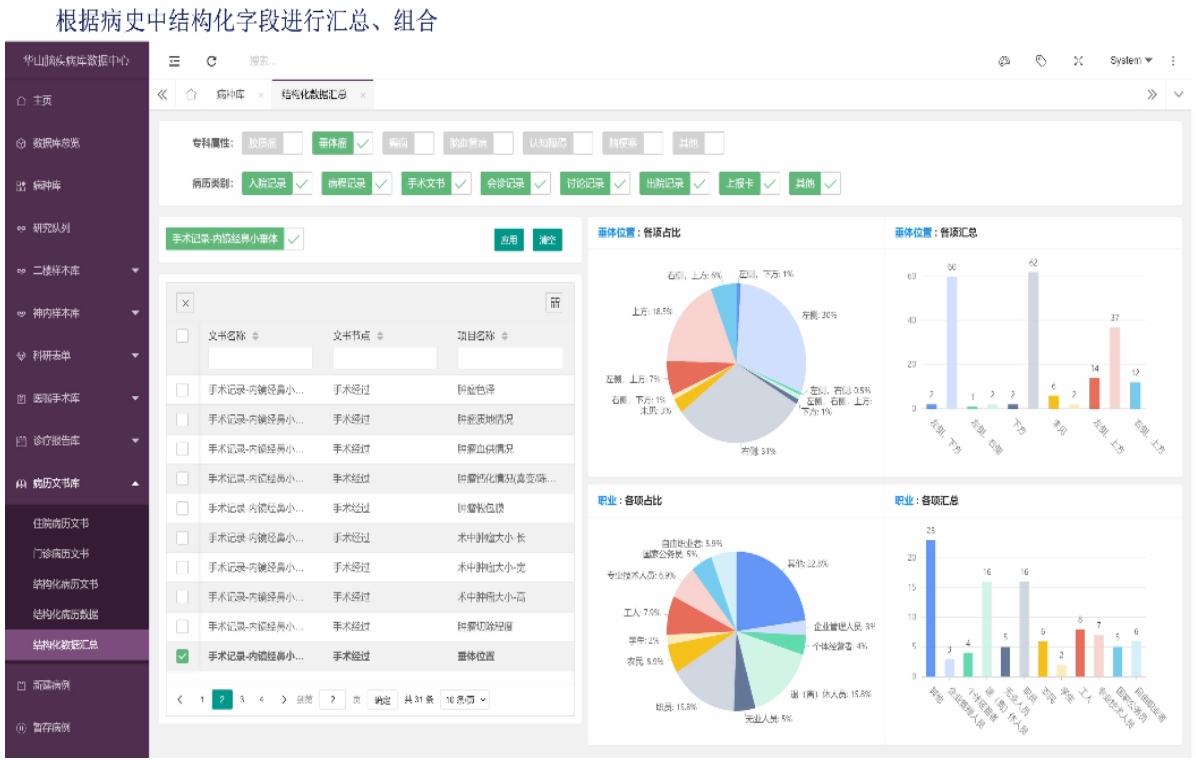Click the 清空 button
Image resolution: width=1196 pixels, height=764 pixels.
547,240
